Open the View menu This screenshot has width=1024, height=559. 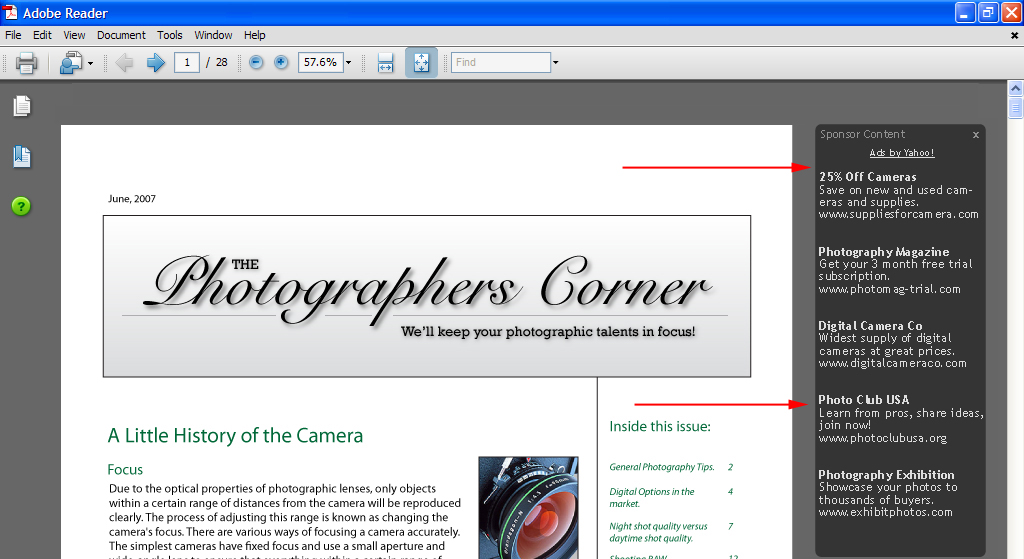pos(74,35)
